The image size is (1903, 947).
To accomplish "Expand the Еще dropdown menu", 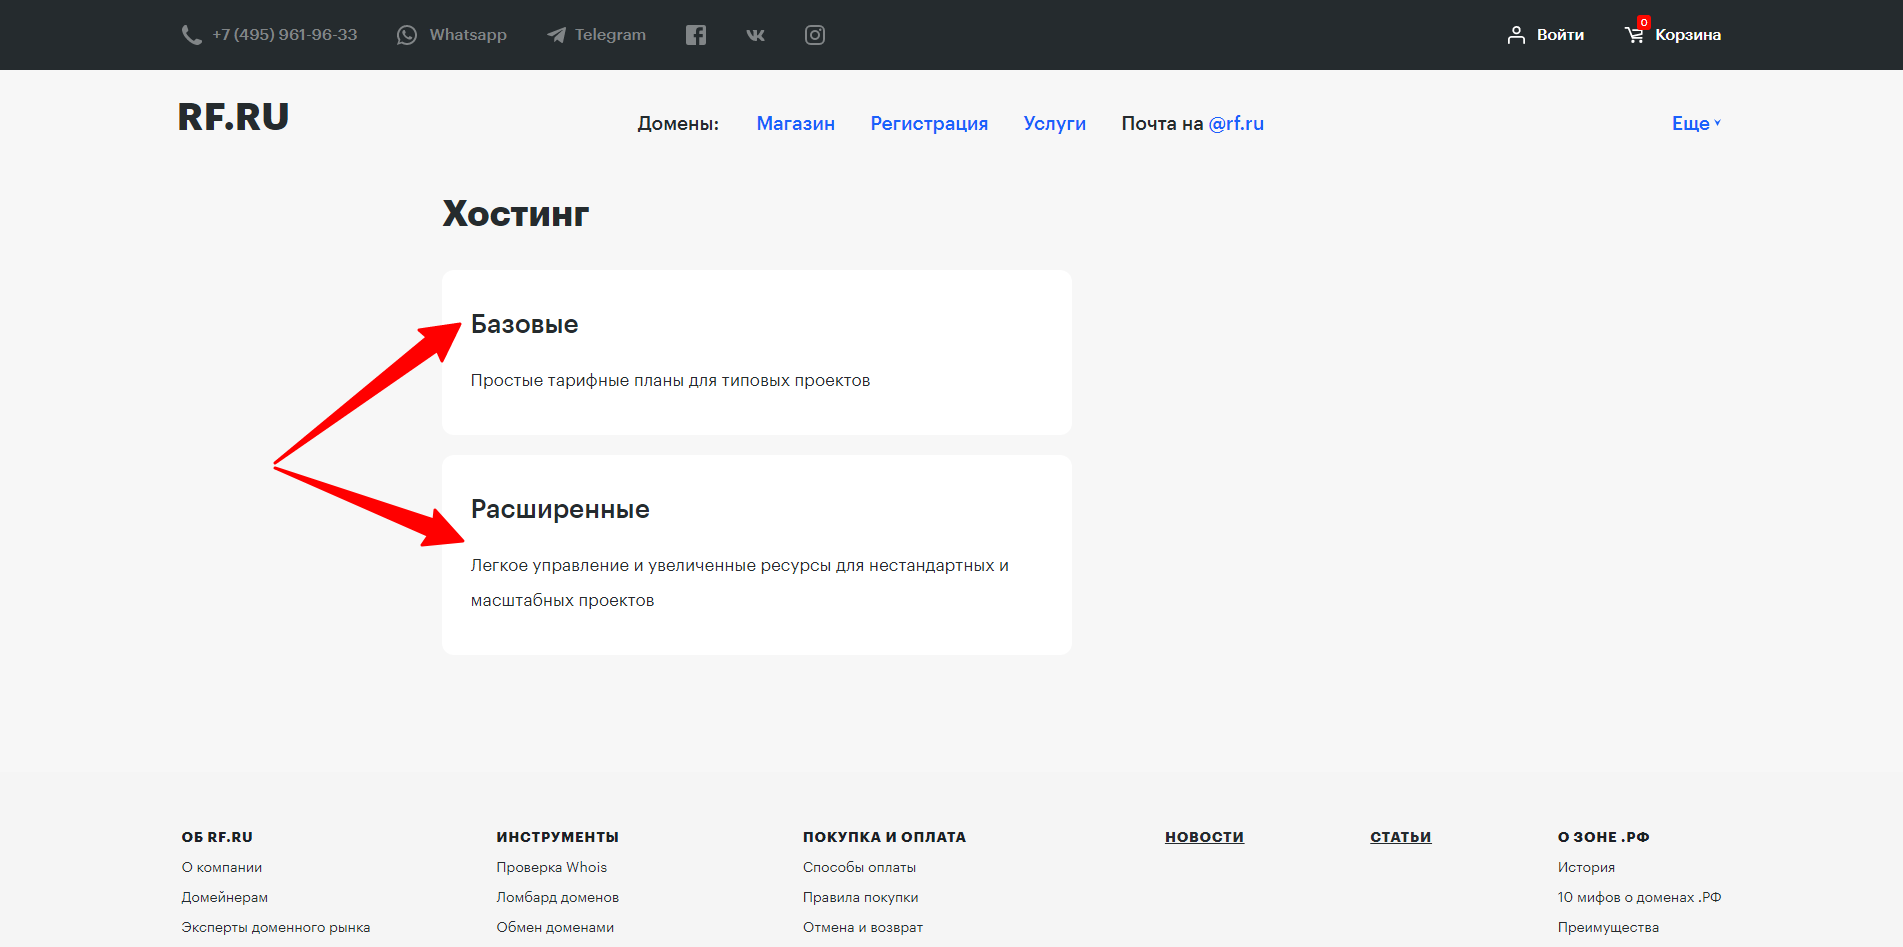I will (1695, 123).
